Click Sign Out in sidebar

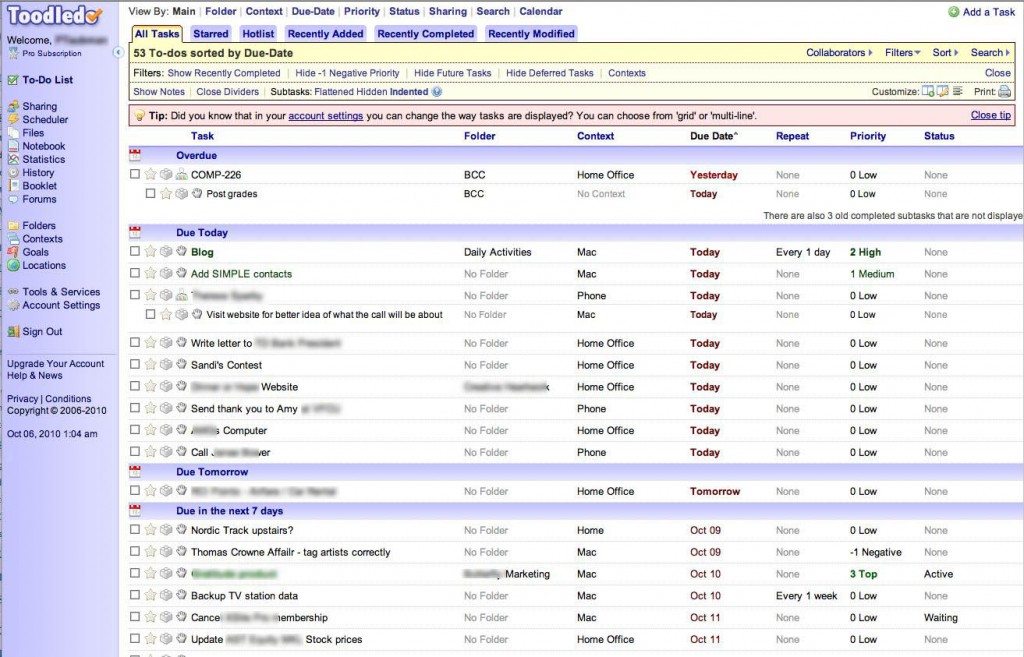42,332
